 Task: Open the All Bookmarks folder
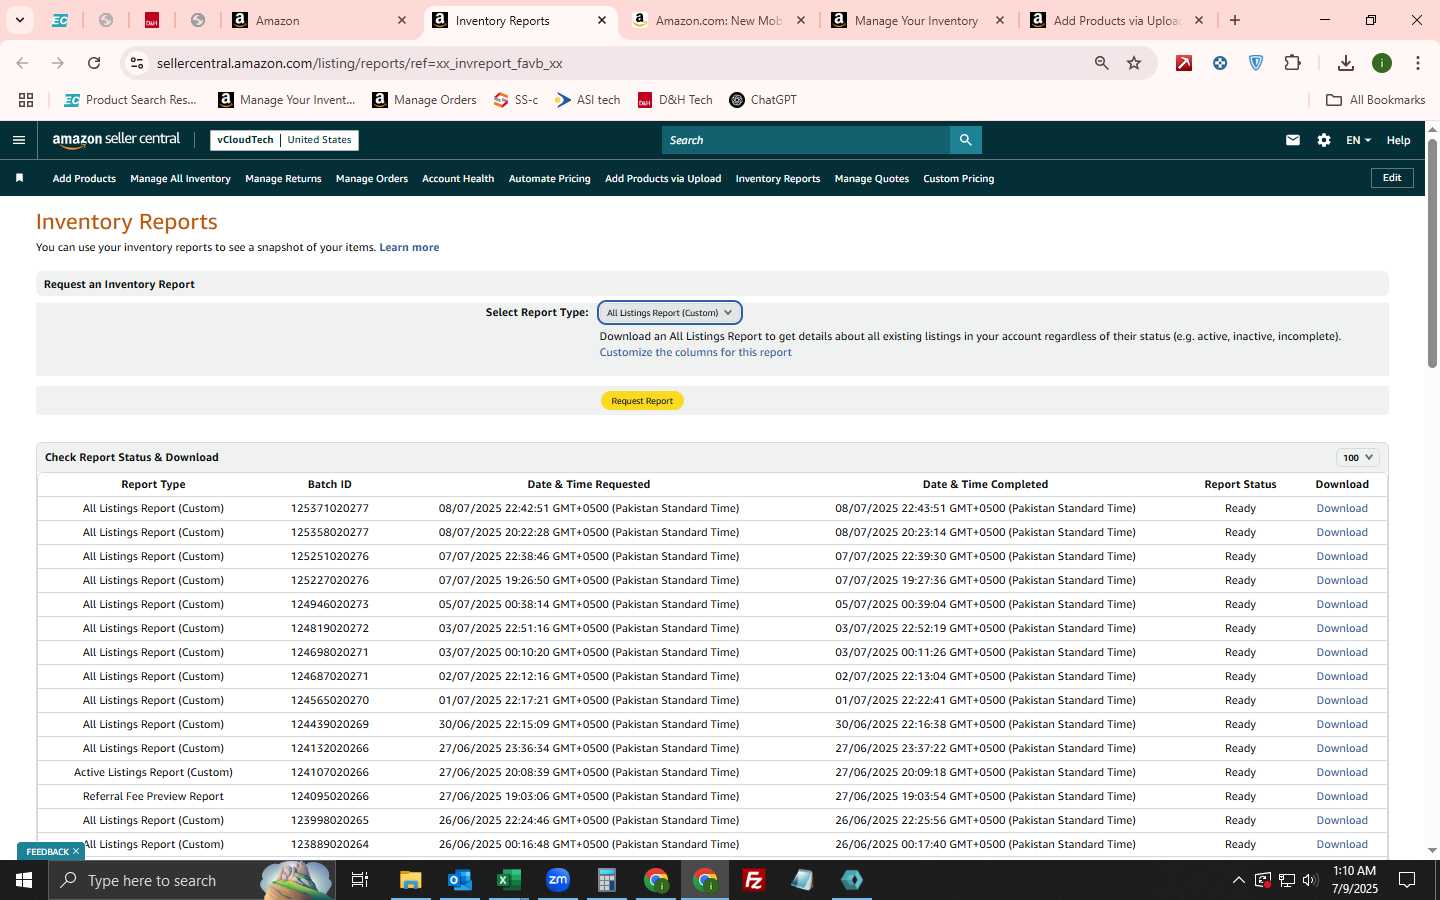tap(1375, 100)
